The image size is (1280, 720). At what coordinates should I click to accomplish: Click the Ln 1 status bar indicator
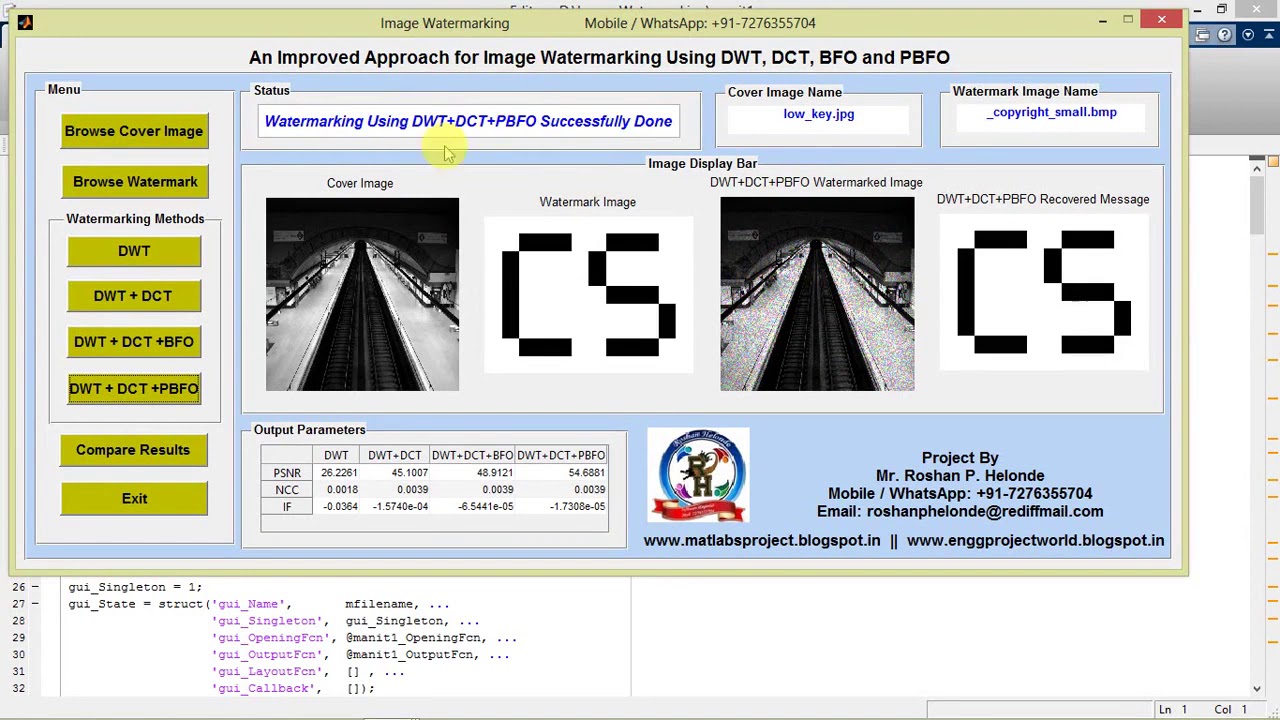1173,709
